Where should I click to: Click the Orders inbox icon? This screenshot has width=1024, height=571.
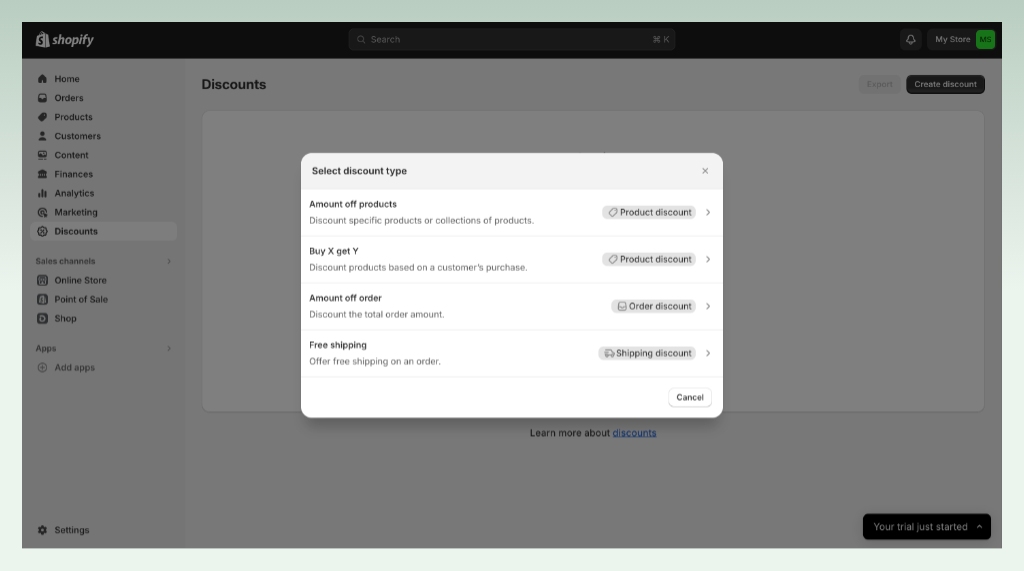pyautogui.click(x=42, y=98)
